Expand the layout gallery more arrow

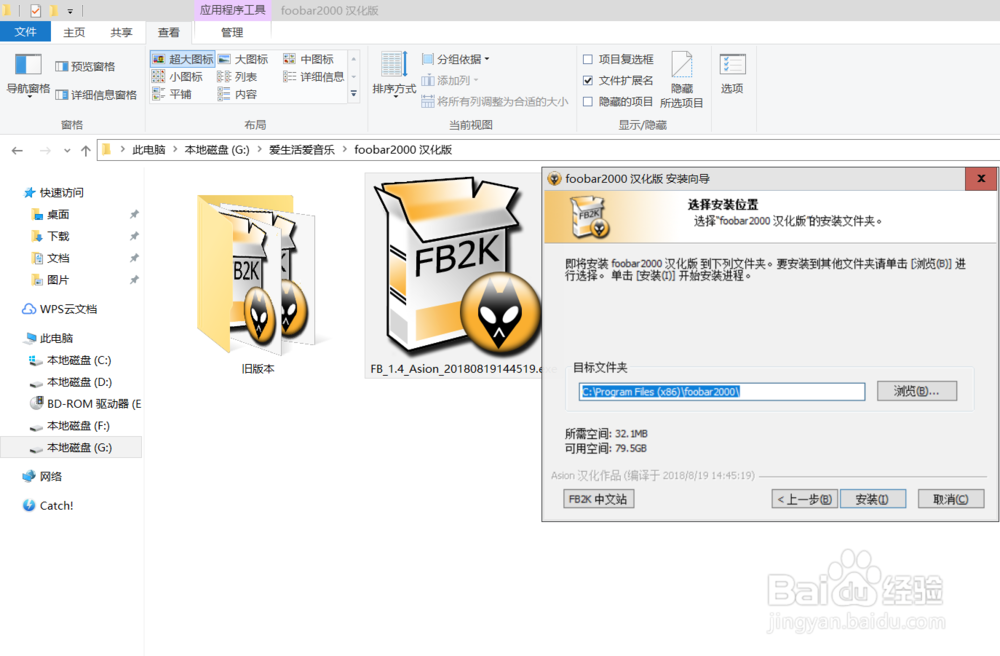pyautogui.click(x=353, y=94)
